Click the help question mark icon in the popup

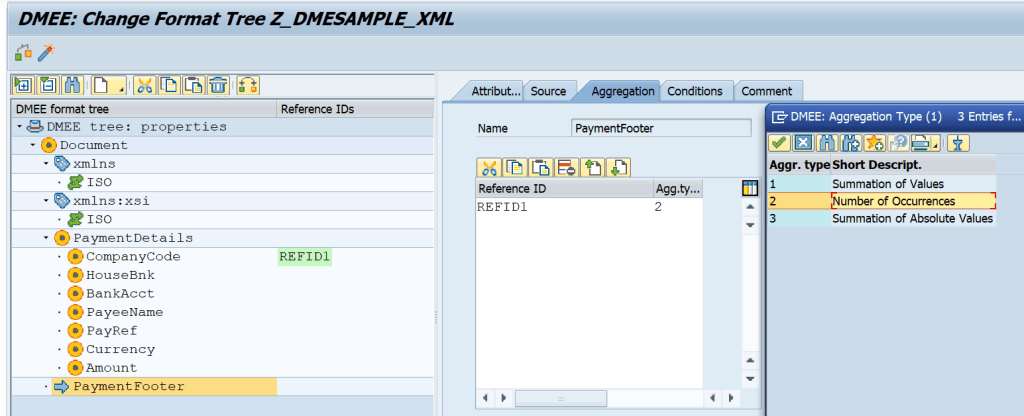(x=899, y=142)
